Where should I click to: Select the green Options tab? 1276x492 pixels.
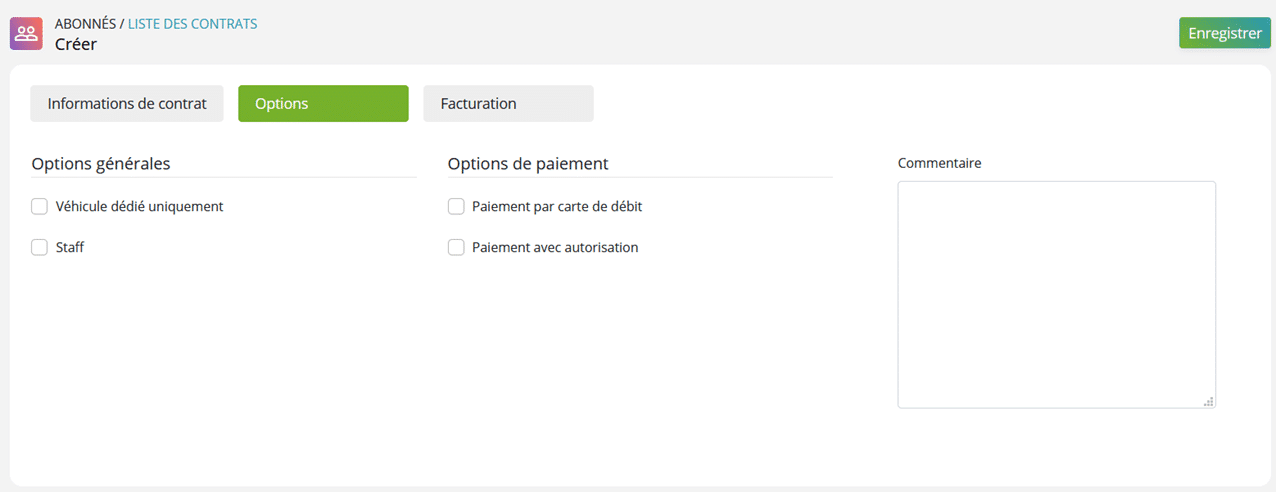coord(323,104)
